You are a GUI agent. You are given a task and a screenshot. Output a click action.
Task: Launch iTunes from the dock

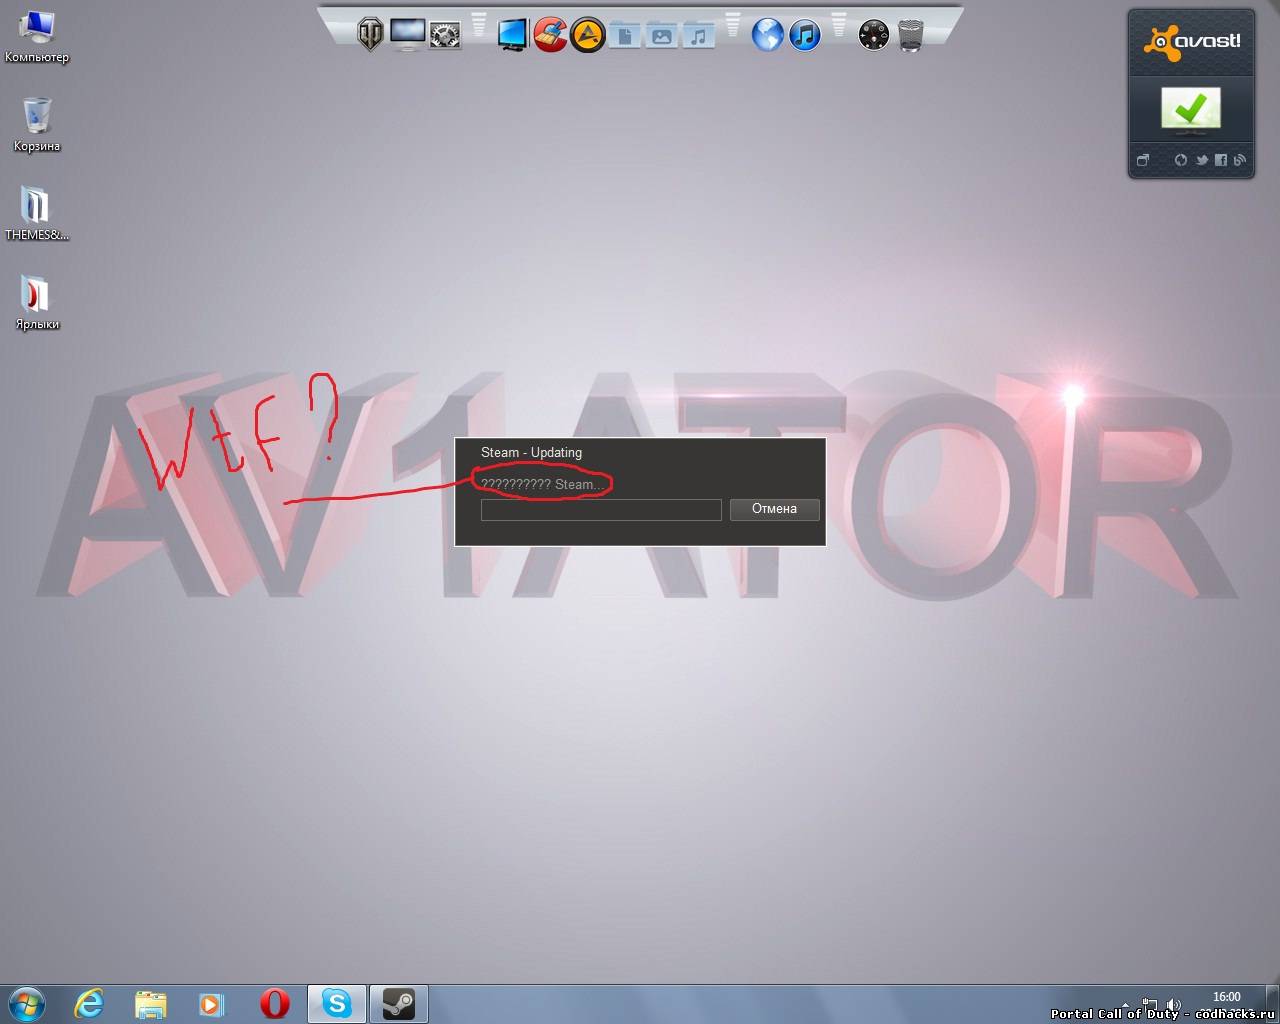805,35
